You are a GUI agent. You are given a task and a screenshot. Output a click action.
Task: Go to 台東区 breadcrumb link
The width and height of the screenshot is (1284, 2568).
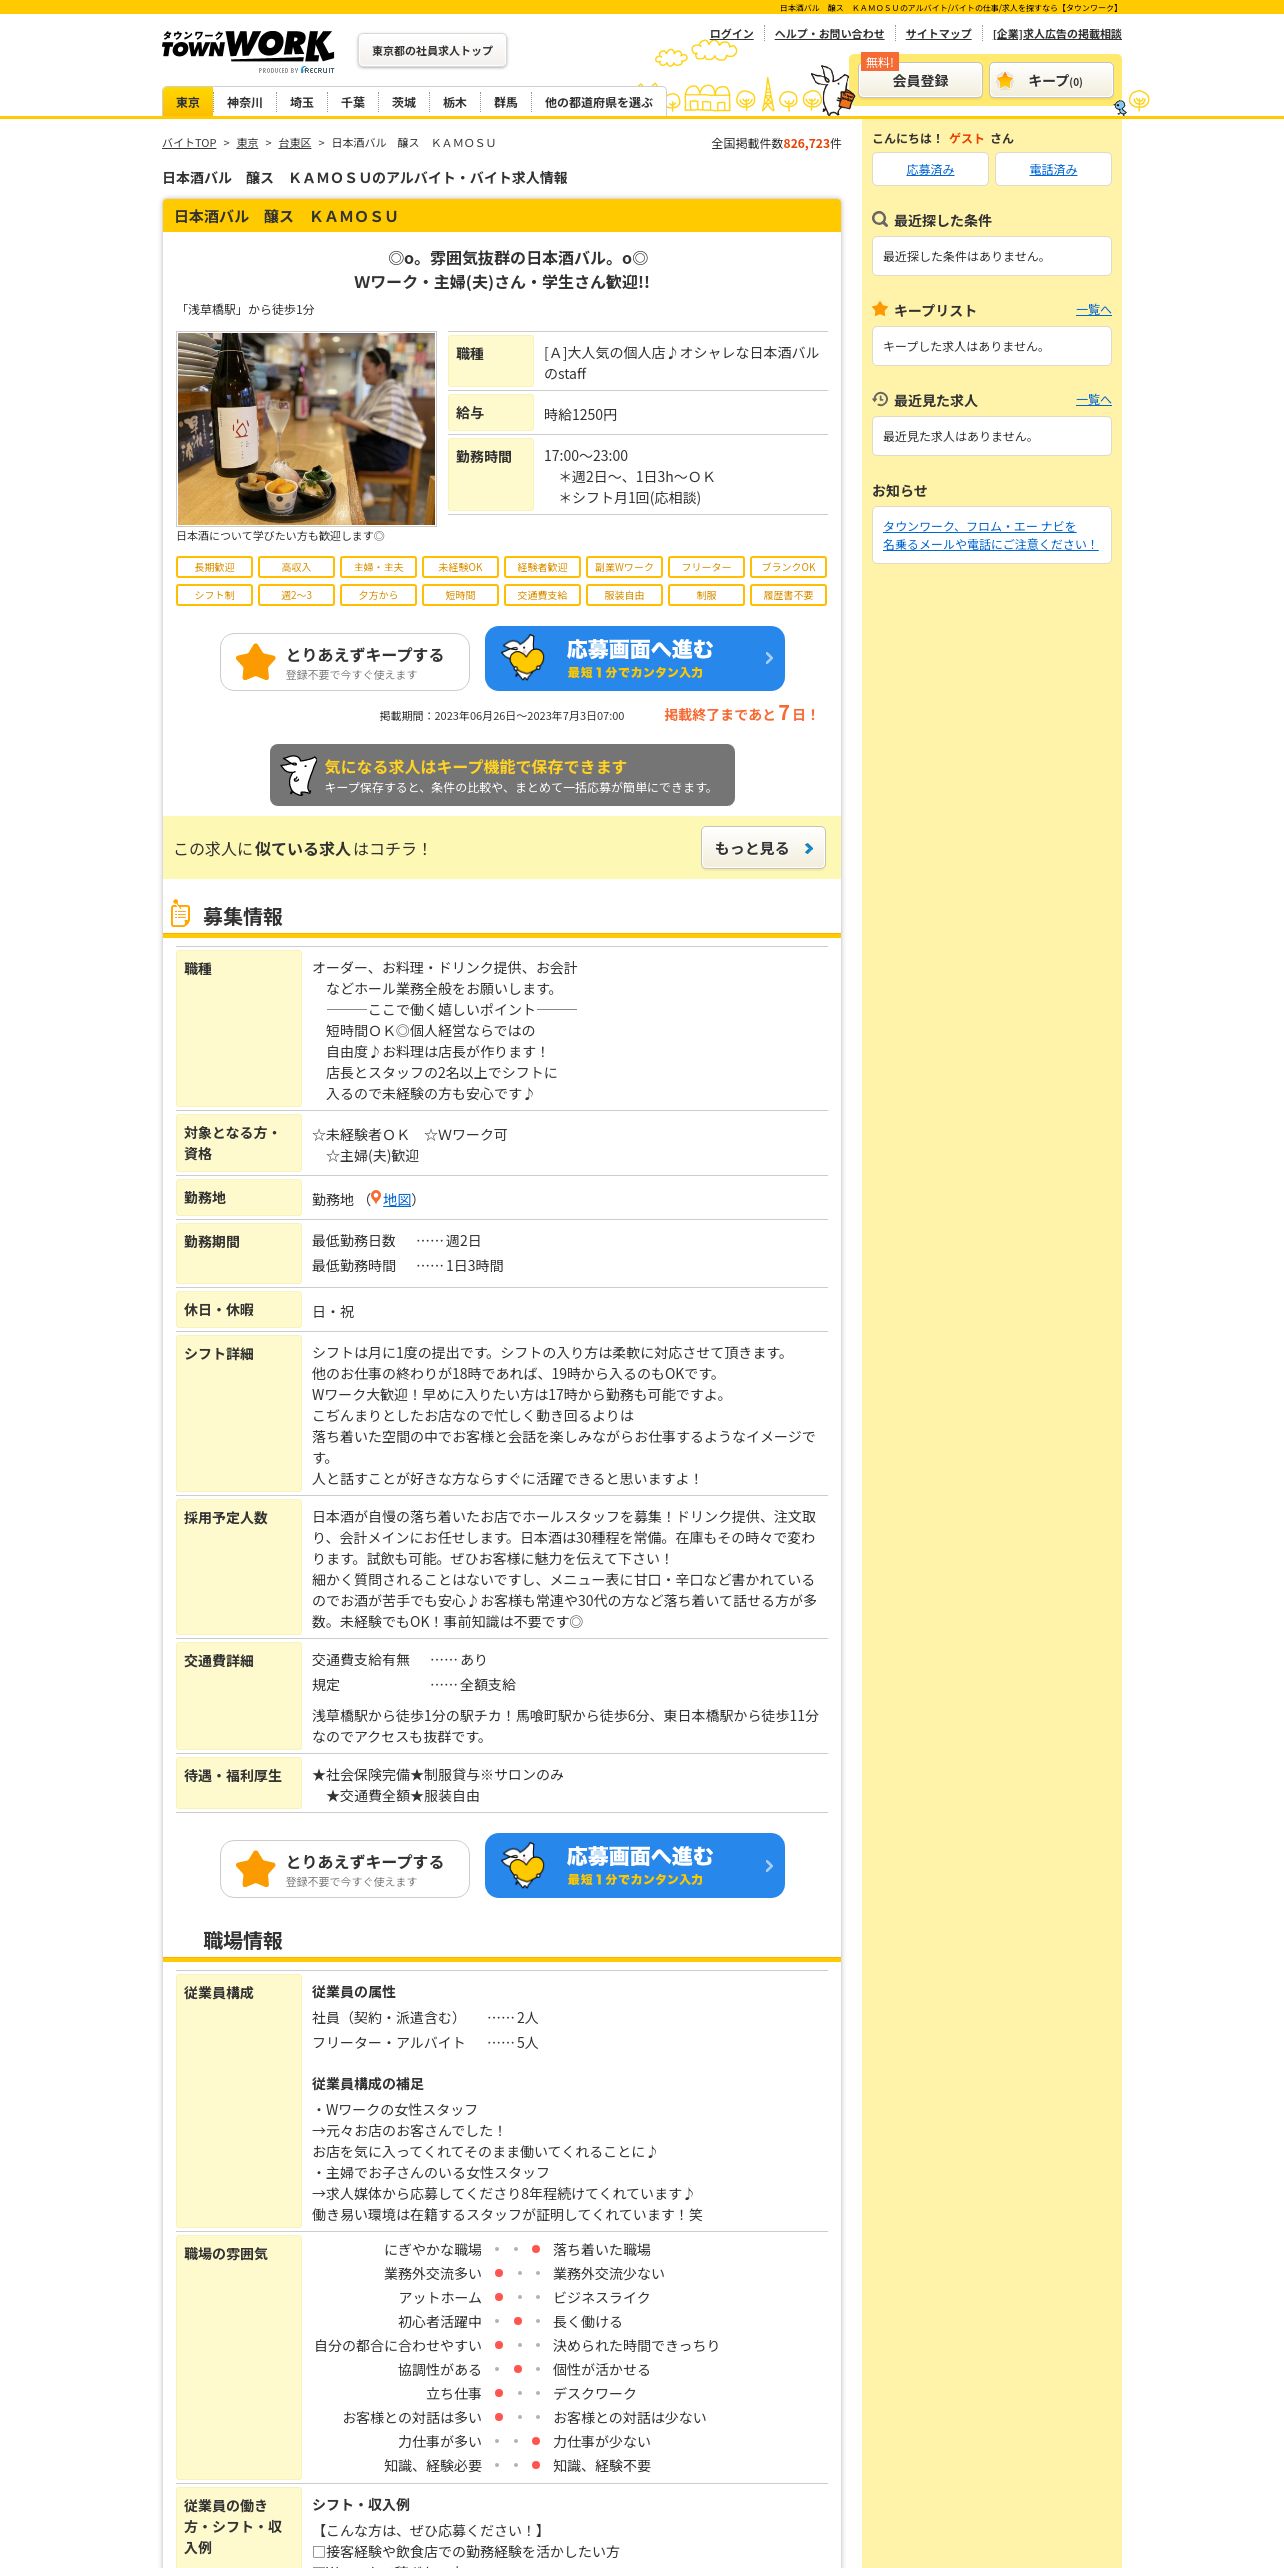coord(294,143)
